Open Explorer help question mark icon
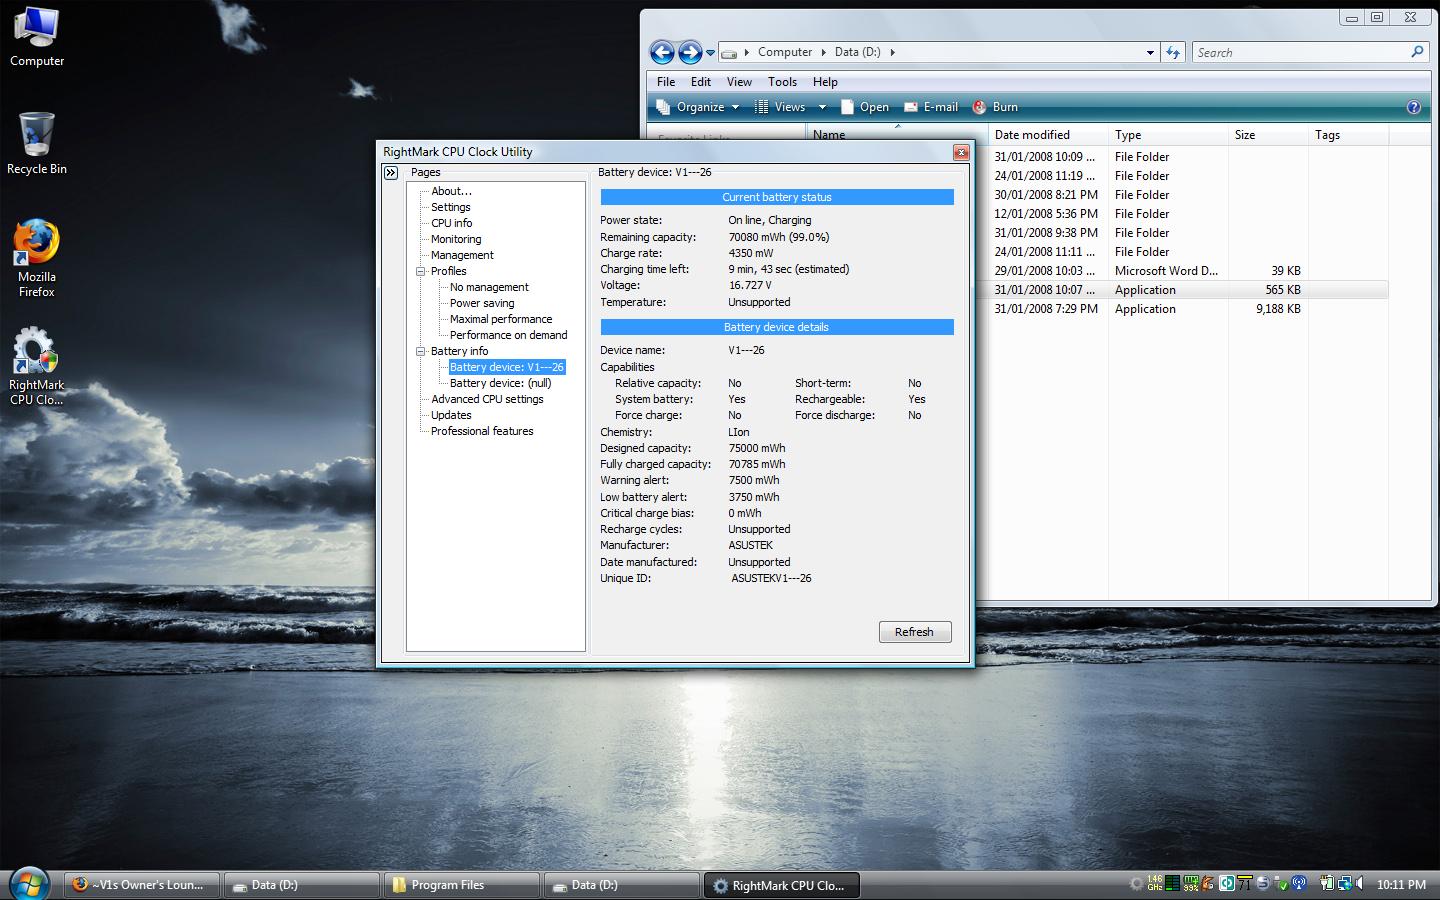This screenshot has width=1440, height=900. pyautogui.click(x=1414, y=107)
